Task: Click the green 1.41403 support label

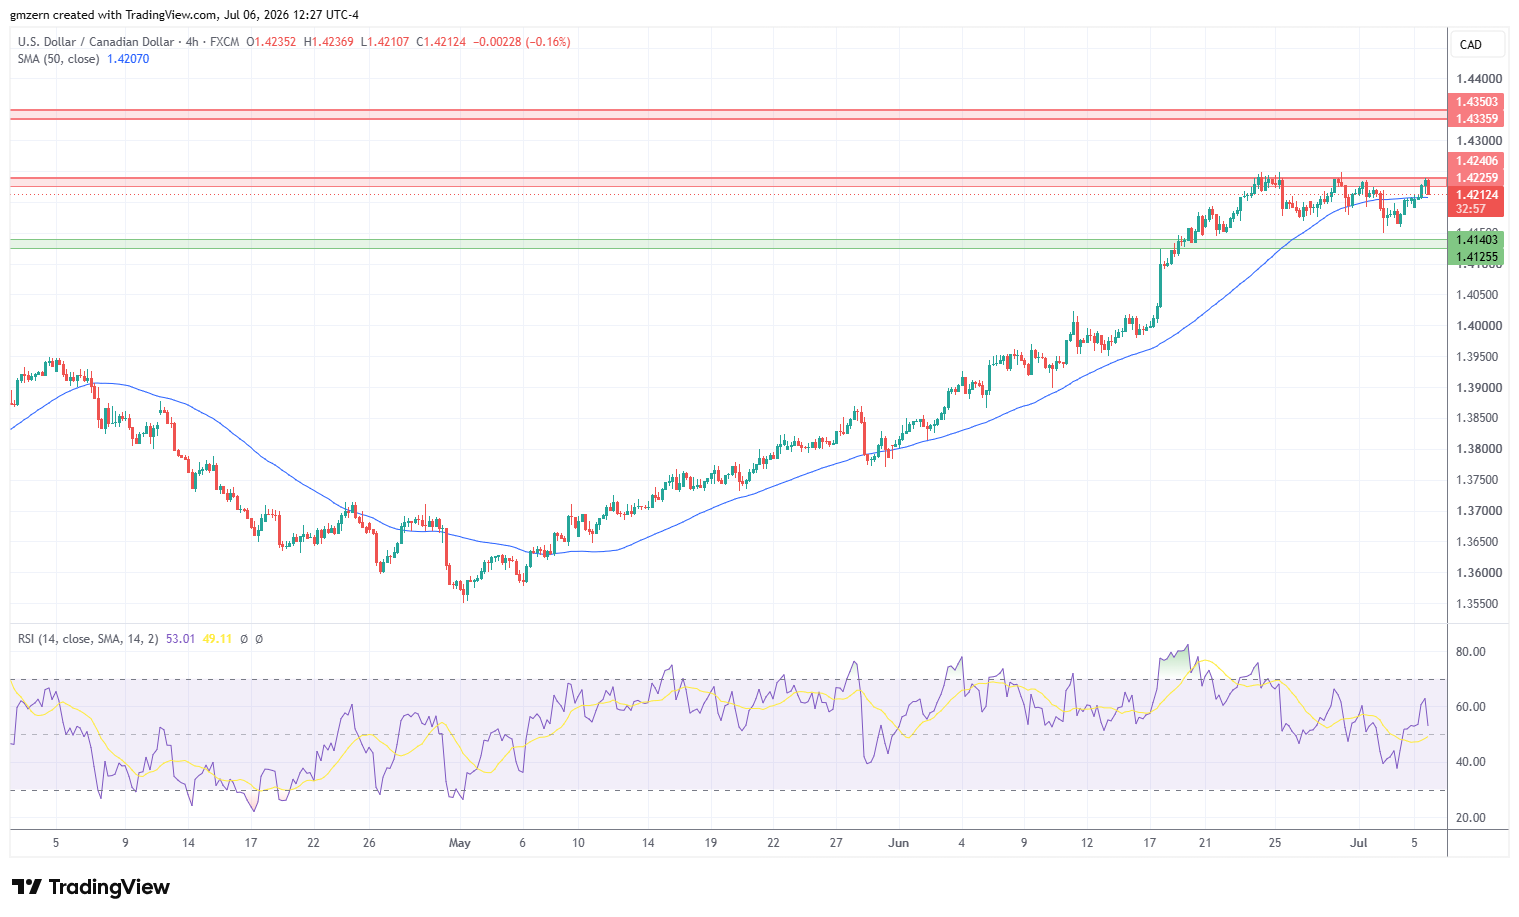Action: tap(1476, 239)
